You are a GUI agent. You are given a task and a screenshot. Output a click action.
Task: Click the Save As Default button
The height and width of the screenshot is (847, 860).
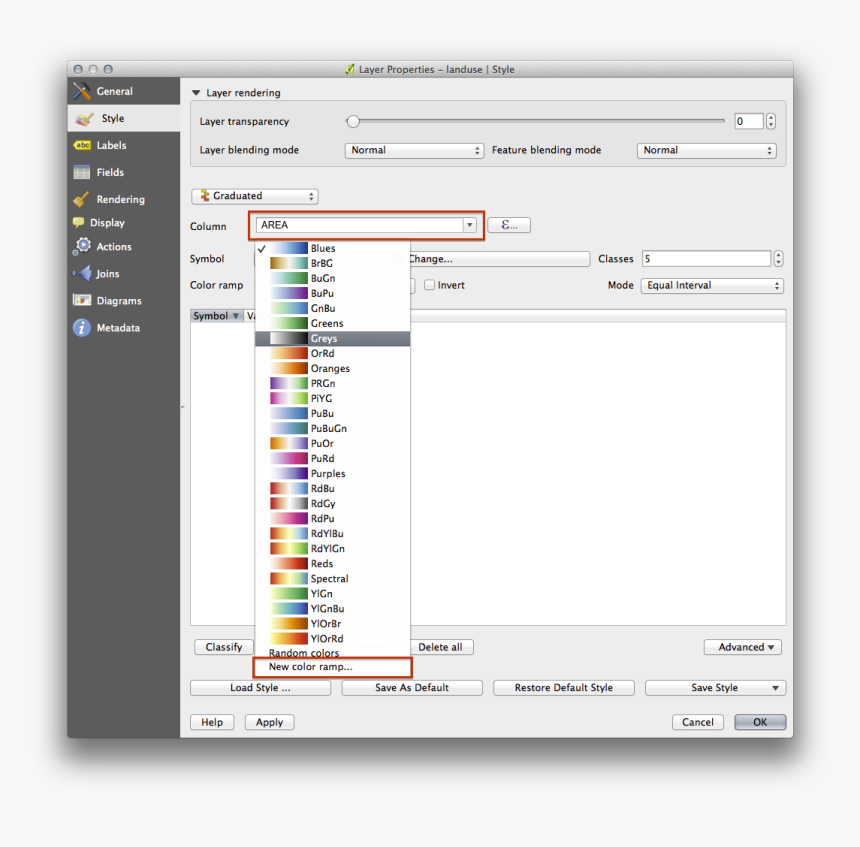click(x=412, y=688)
